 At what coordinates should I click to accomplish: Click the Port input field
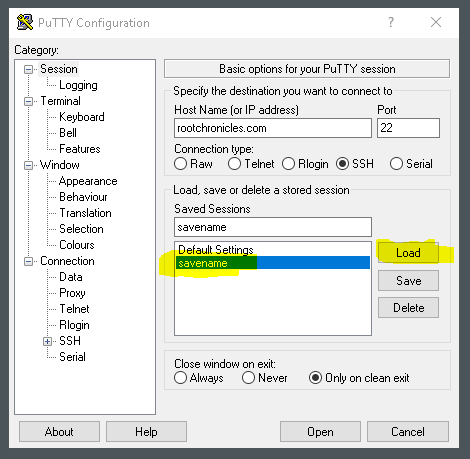click(x=408, y=128)
